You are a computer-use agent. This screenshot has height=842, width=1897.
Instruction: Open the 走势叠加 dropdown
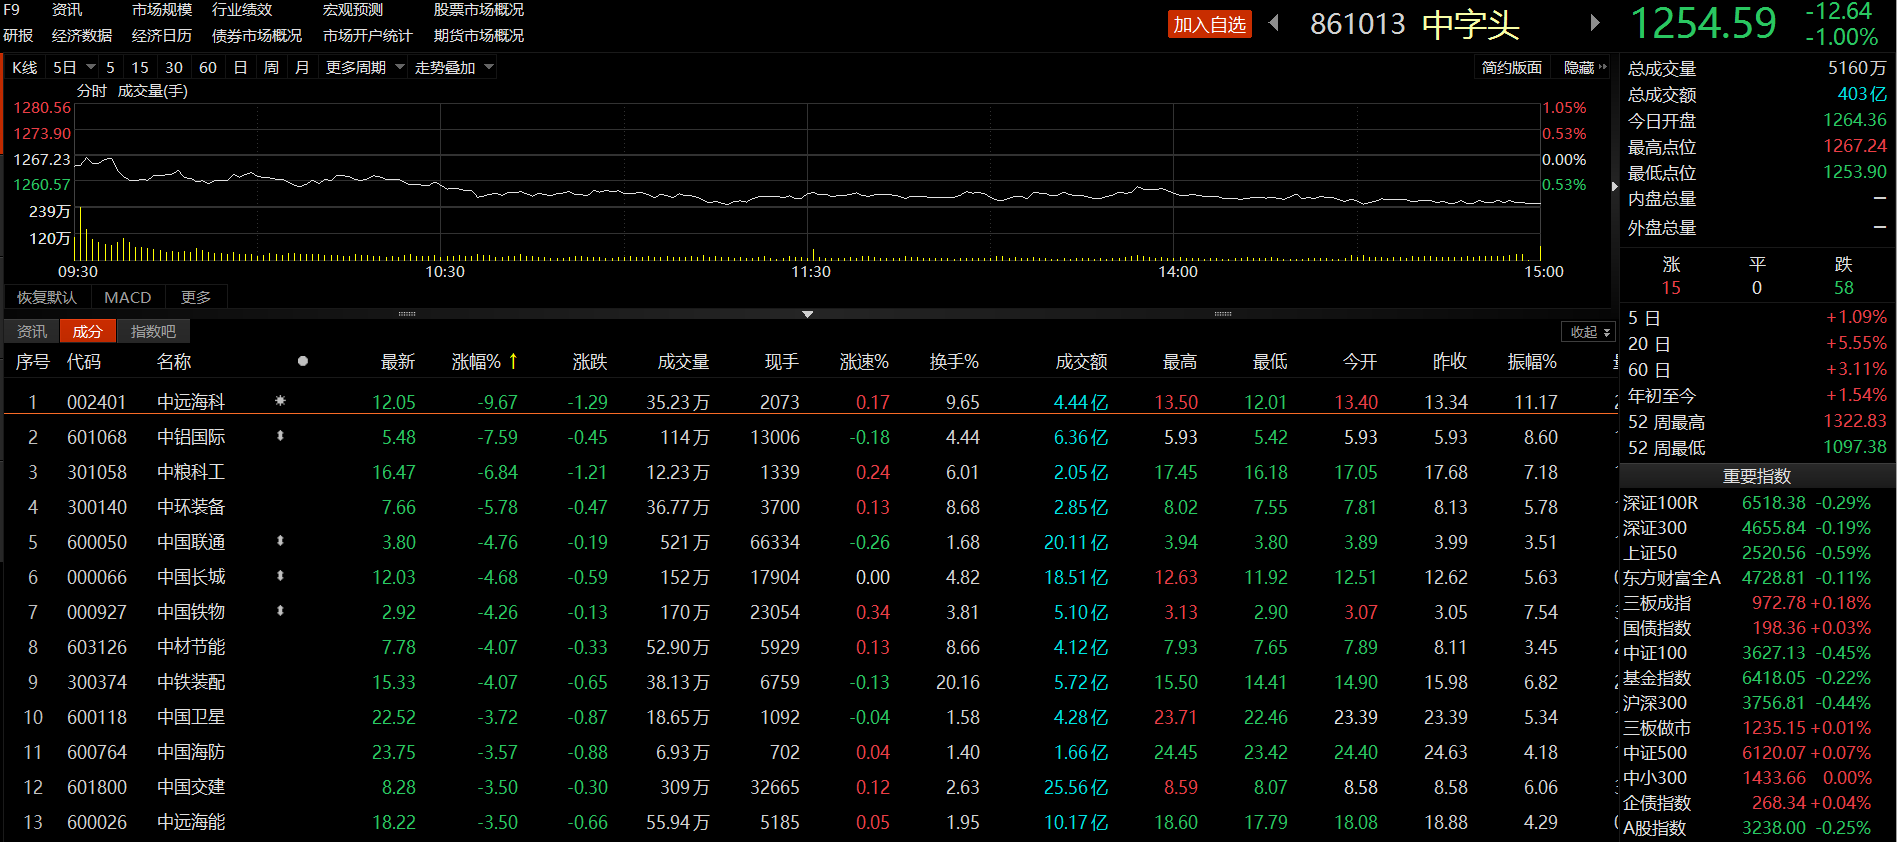[454, 67]
